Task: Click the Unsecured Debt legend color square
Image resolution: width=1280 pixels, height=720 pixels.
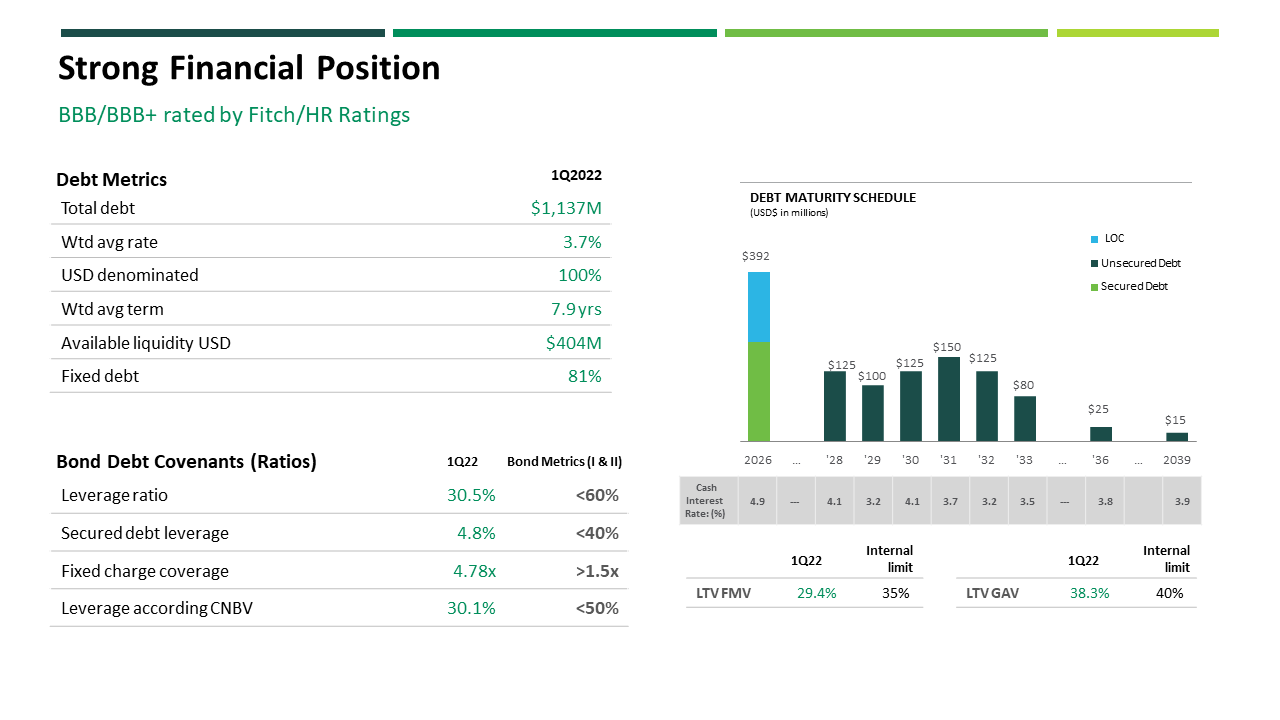Action: 1094,263
